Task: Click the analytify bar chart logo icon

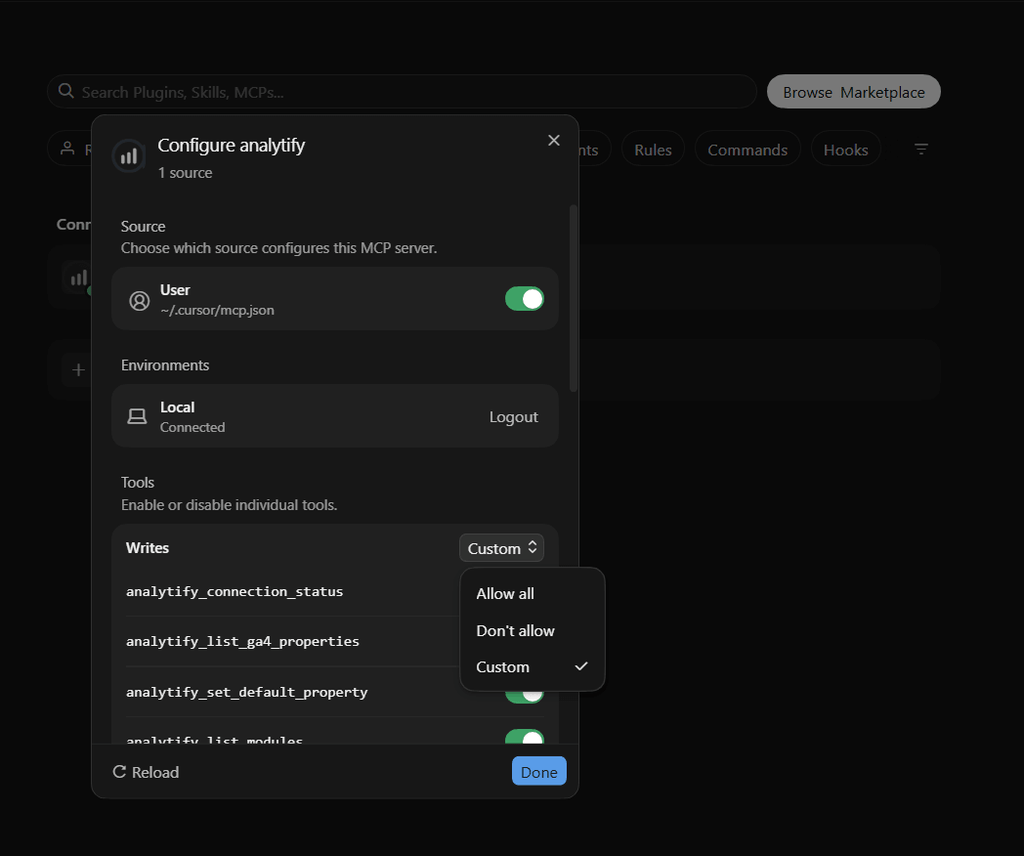Action: tap(129, 156)
